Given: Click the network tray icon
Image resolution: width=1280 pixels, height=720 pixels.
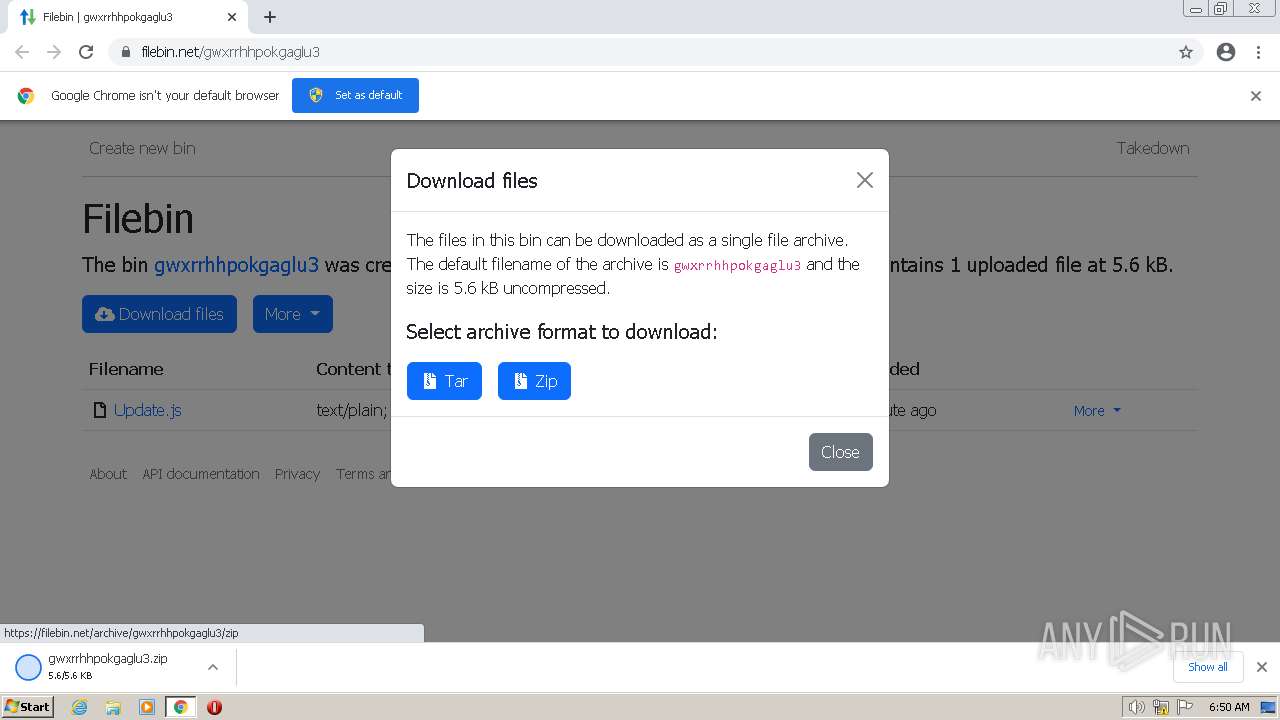Looking at the screenshot, I should pyautogui.click(x=1161, y=707).
